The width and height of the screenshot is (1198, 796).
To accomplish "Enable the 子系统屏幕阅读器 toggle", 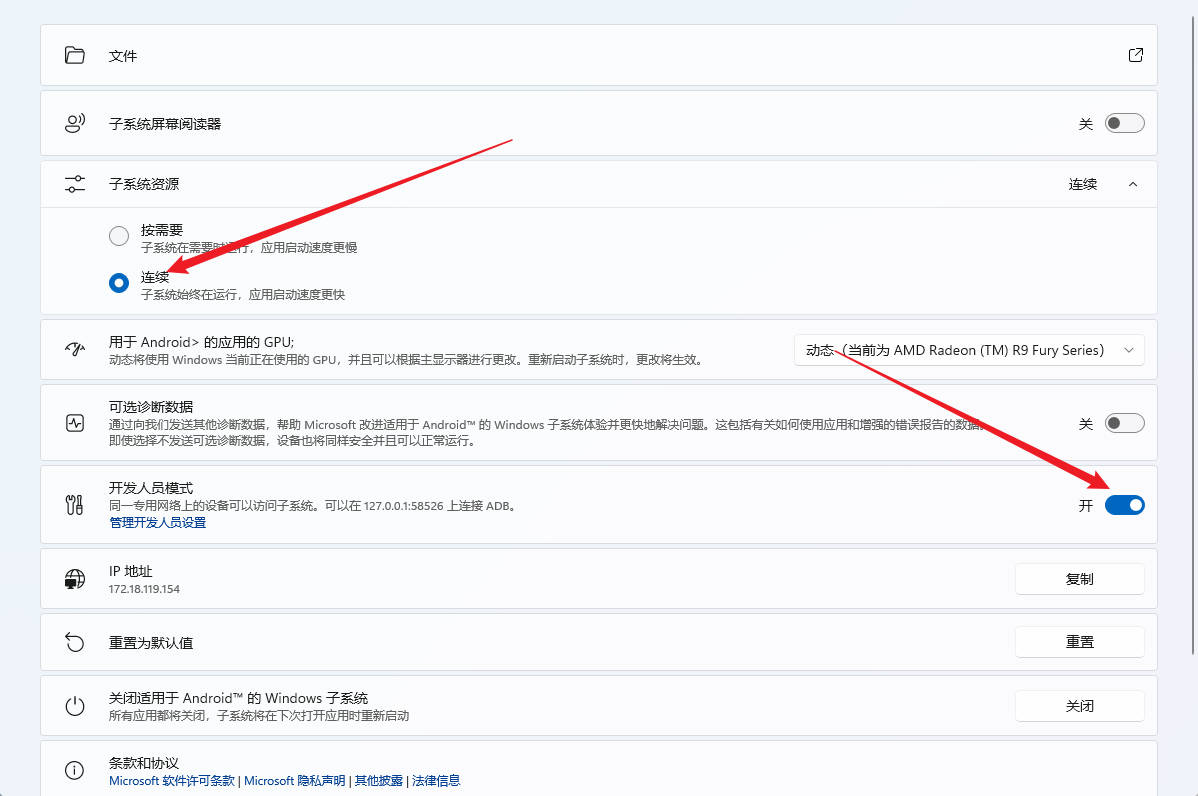I will 1124,122.
